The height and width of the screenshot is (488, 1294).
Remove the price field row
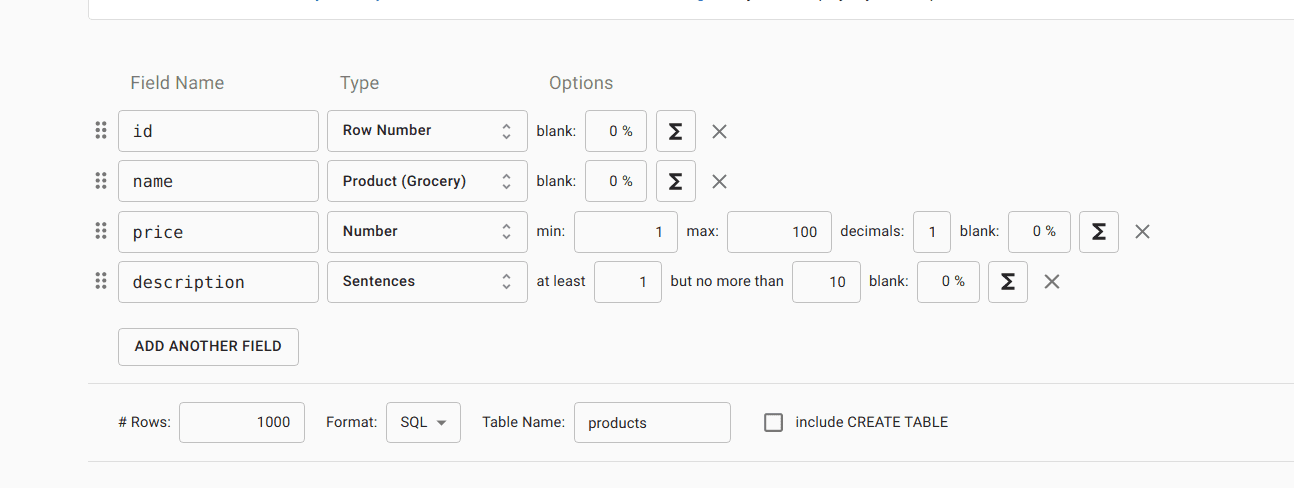[1142, 232]
